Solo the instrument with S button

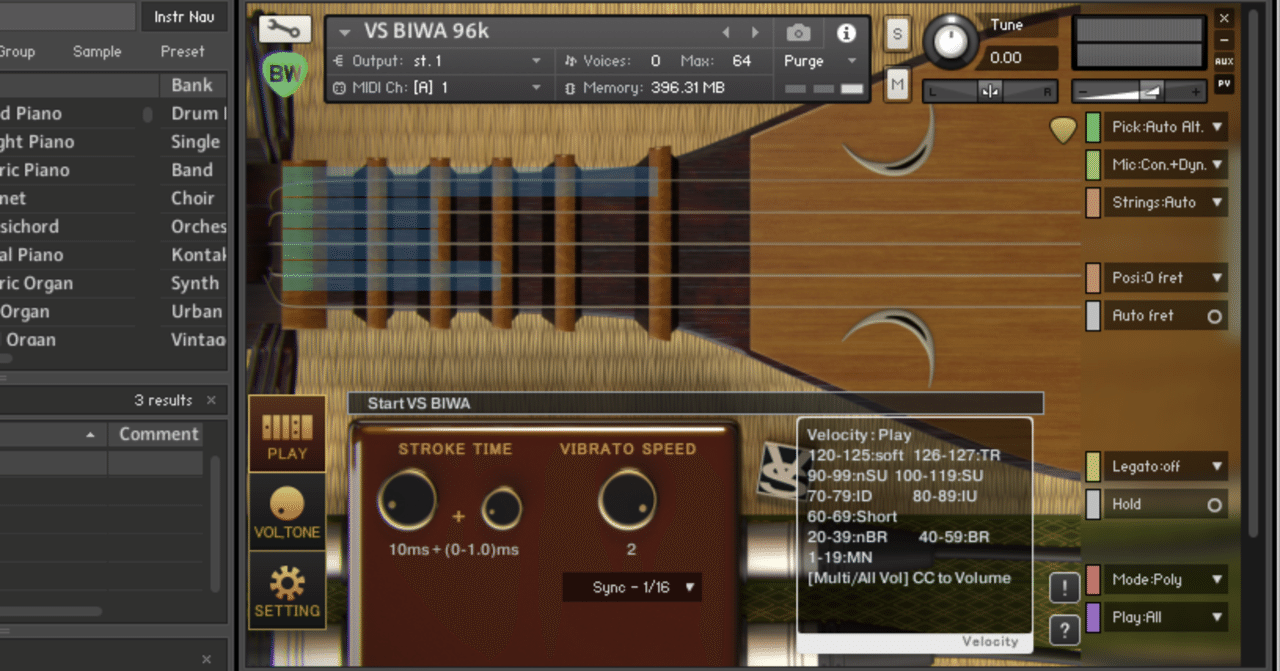coord(897,33)
